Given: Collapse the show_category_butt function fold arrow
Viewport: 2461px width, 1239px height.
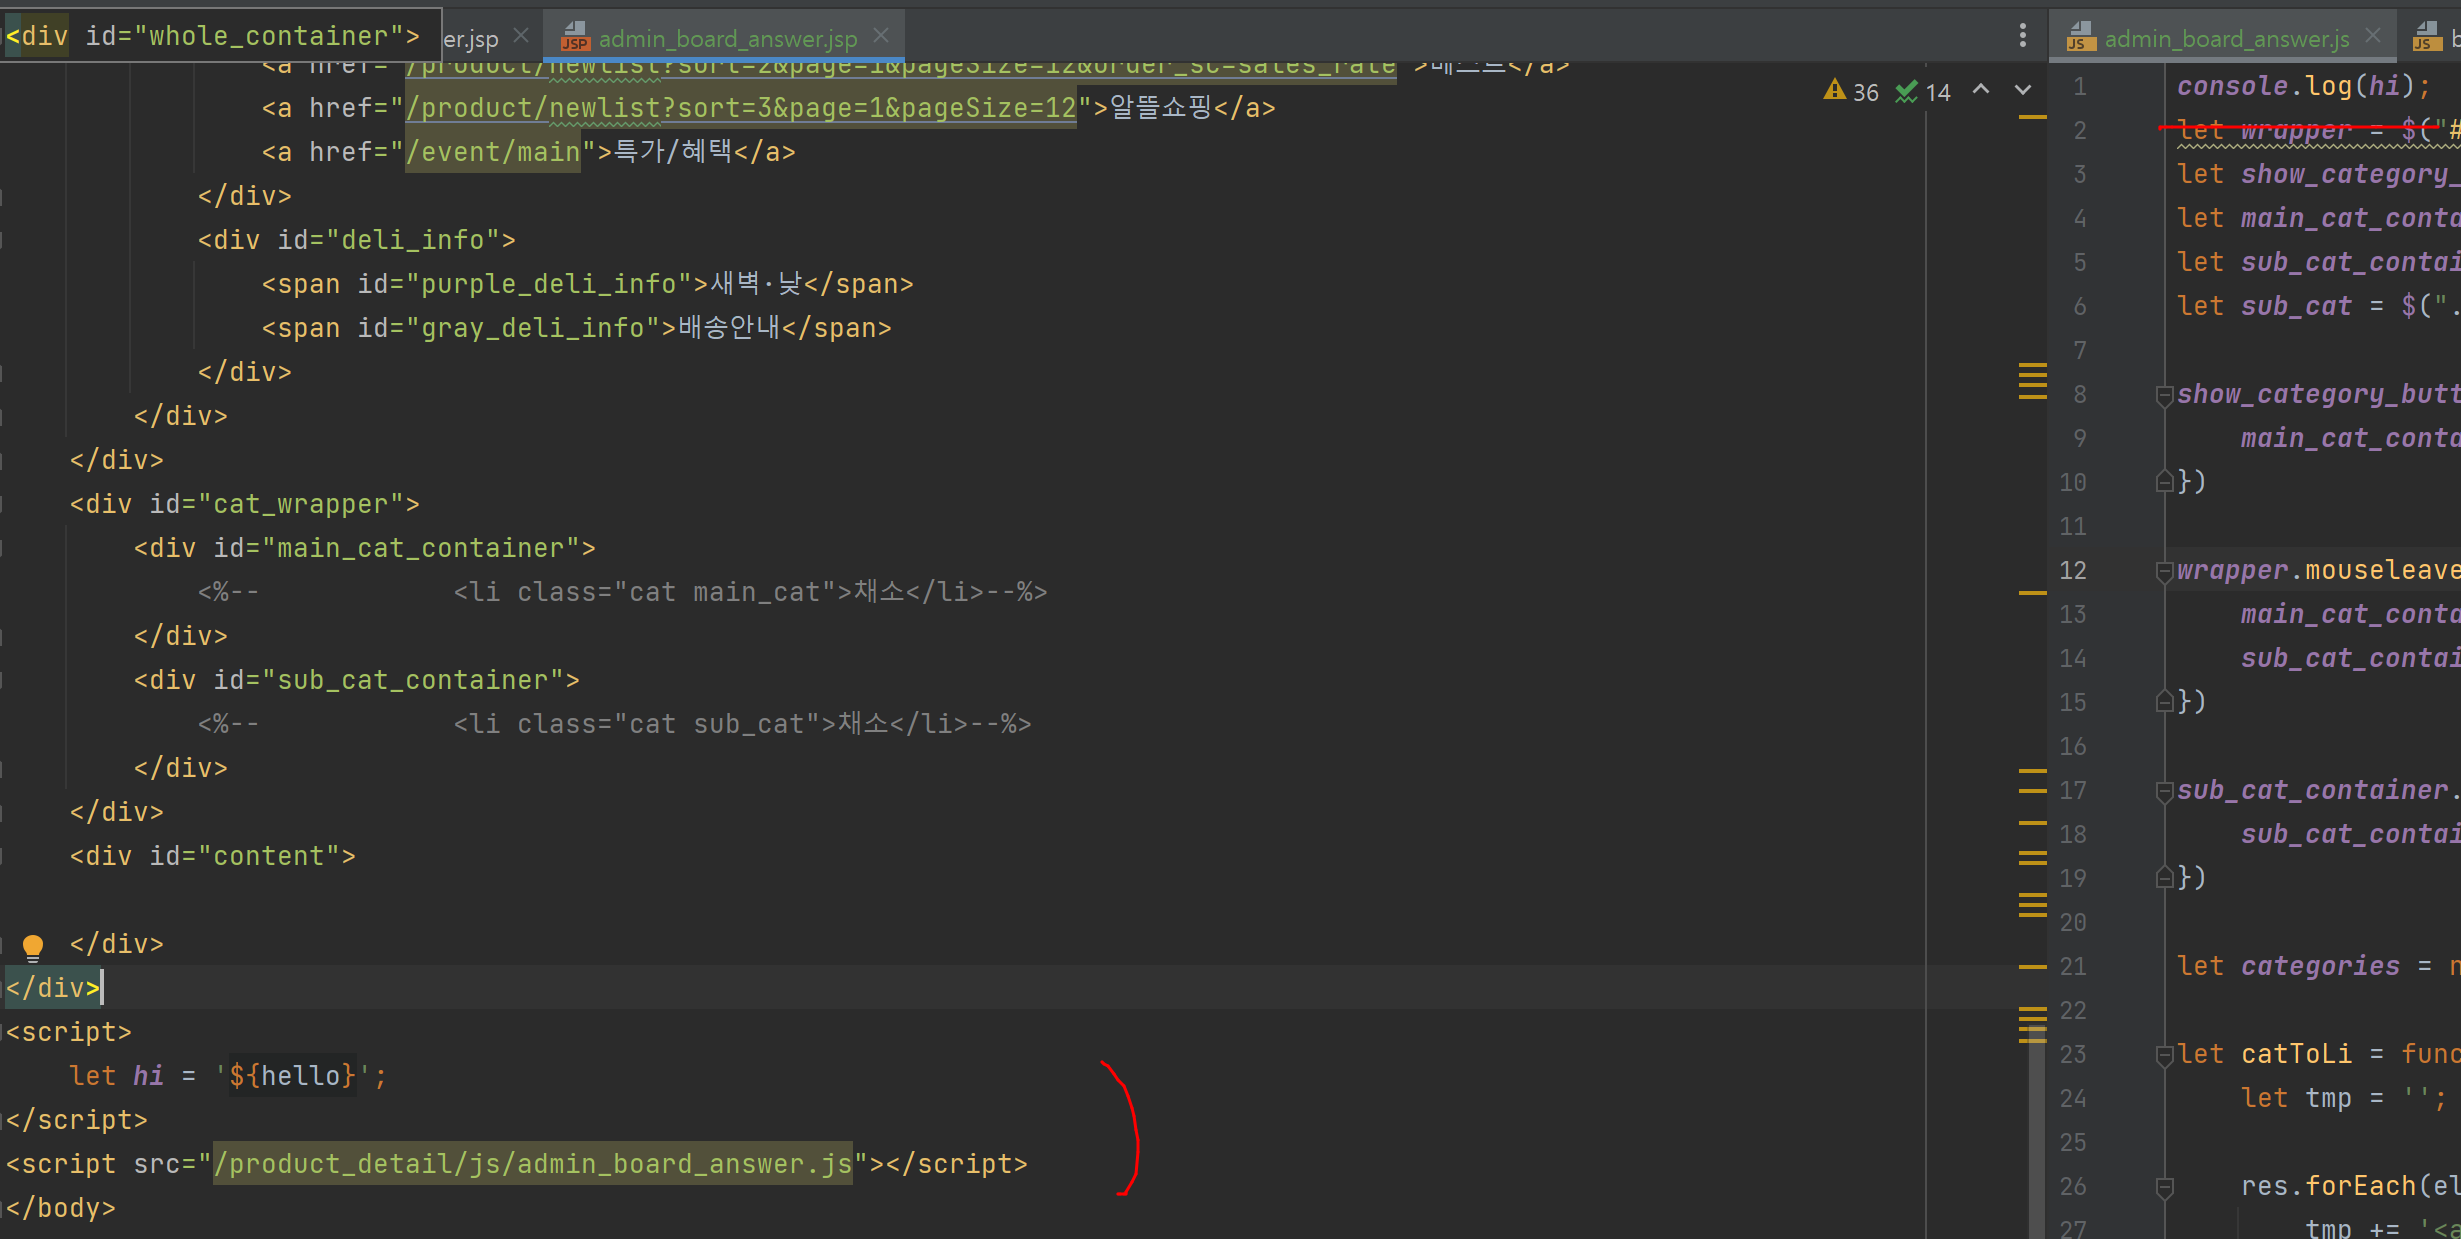Looking at the screenshot, I should (x=2164, y=394).
